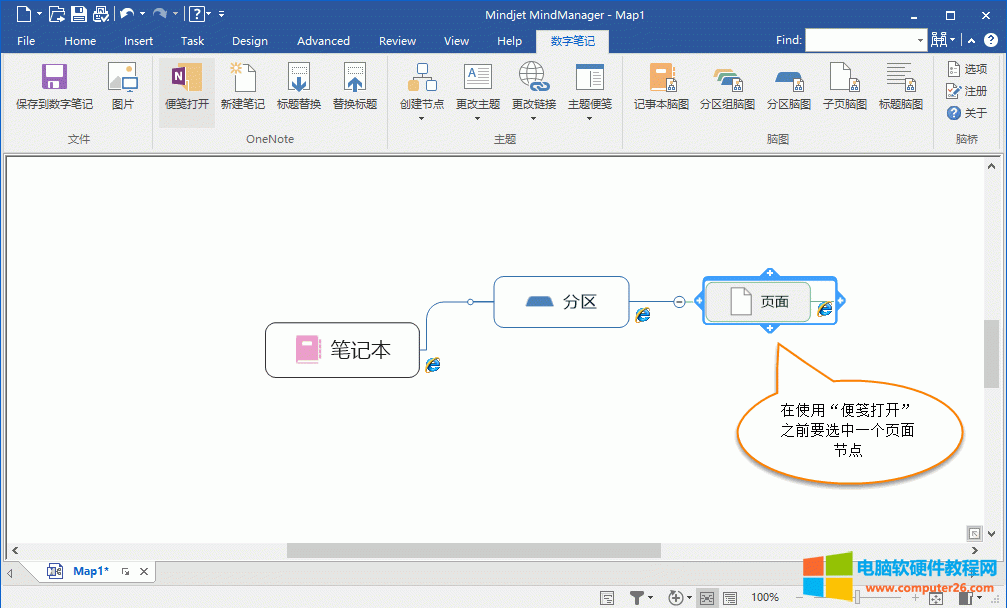Switch to the Design ribbon tab
This screenshot has height=608, width=1007.
[249, 41]
